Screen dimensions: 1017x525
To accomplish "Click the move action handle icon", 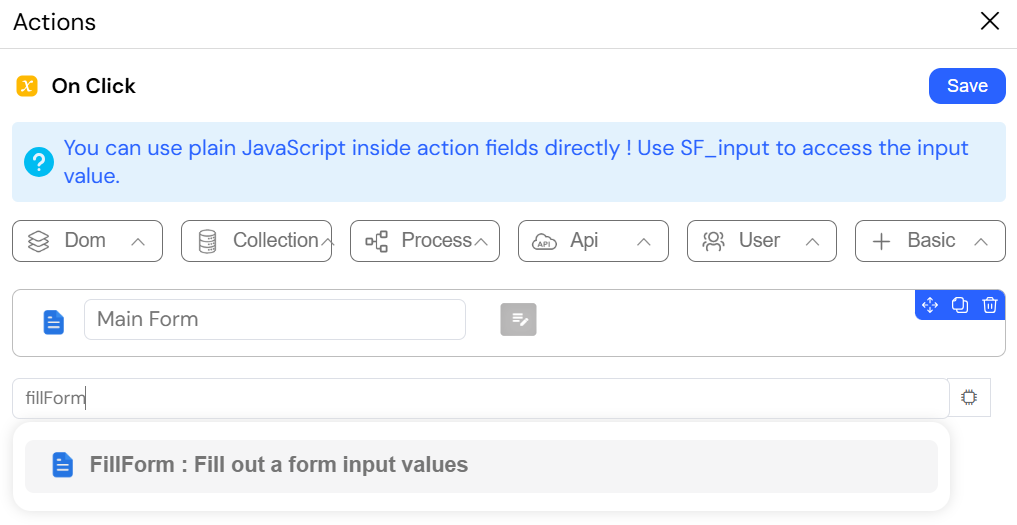I will click(x=930, y=305).
